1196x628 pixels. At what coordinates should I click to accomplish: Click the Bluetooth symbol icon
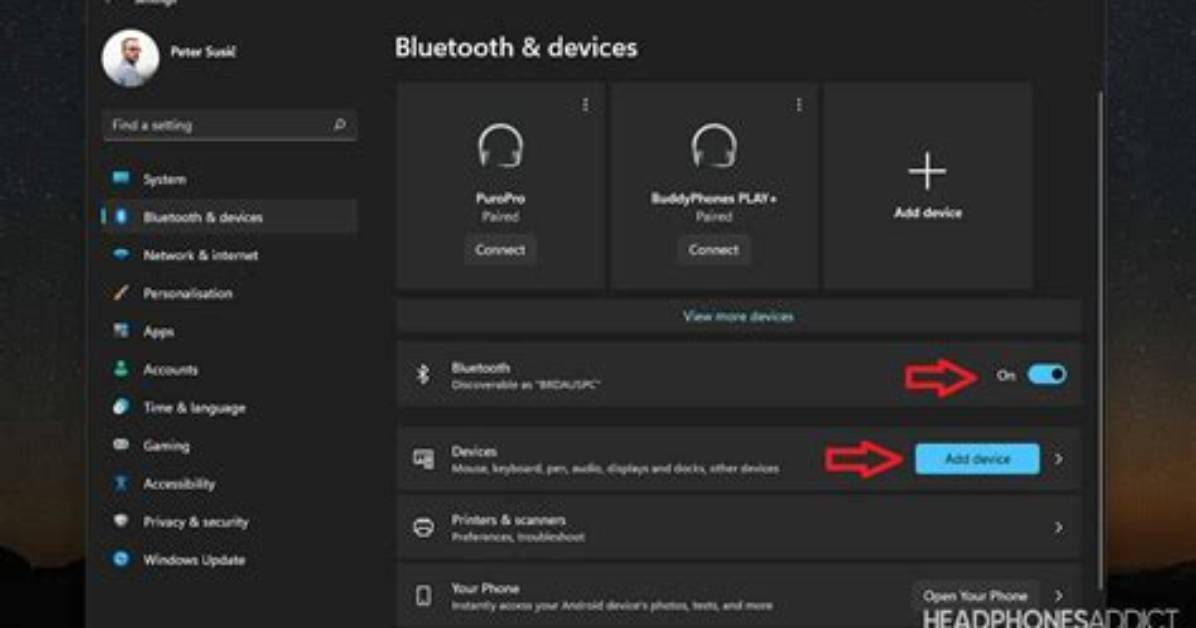(x=423, y=374)
